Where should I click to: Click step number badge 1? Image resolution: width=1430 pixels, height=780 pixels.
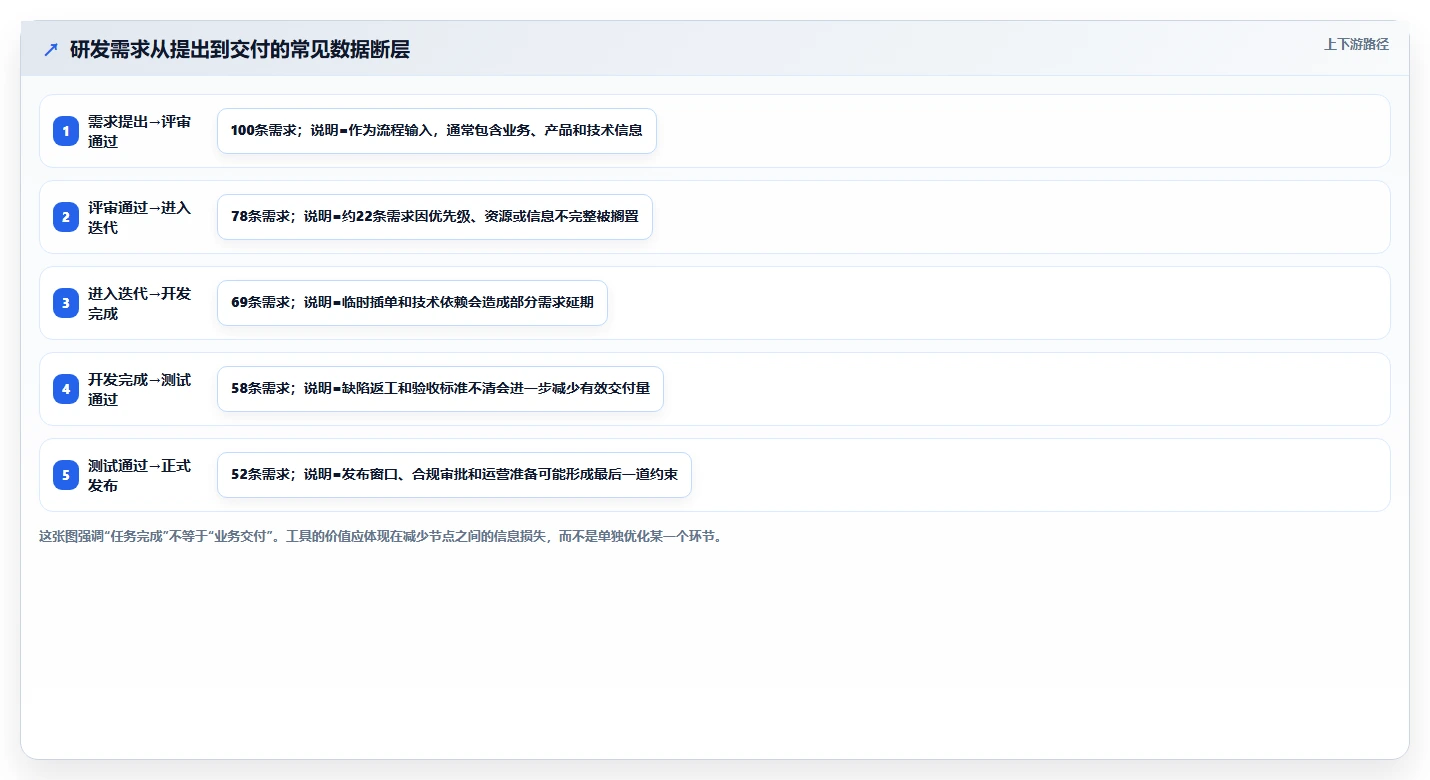(66, 131)
